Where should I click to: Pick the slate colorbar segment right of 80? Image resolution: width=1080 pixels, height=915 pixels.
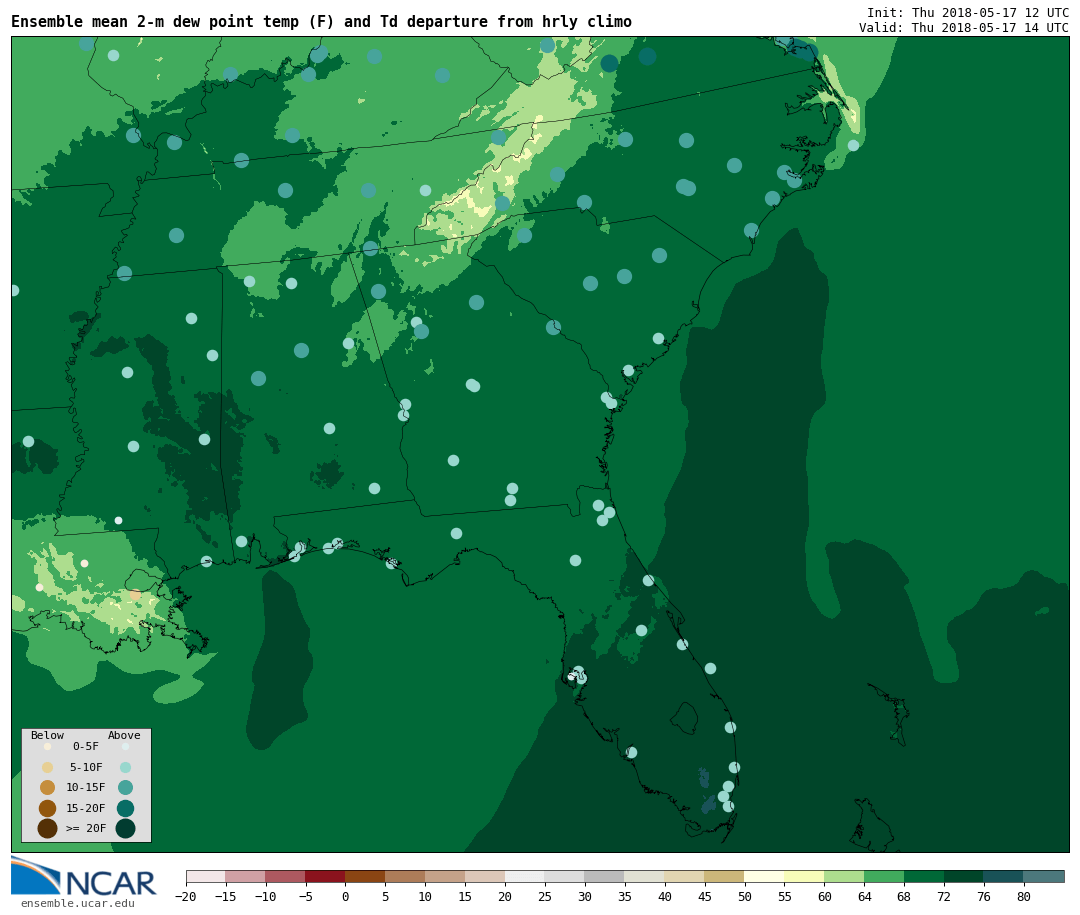(x=1044, y=876)
